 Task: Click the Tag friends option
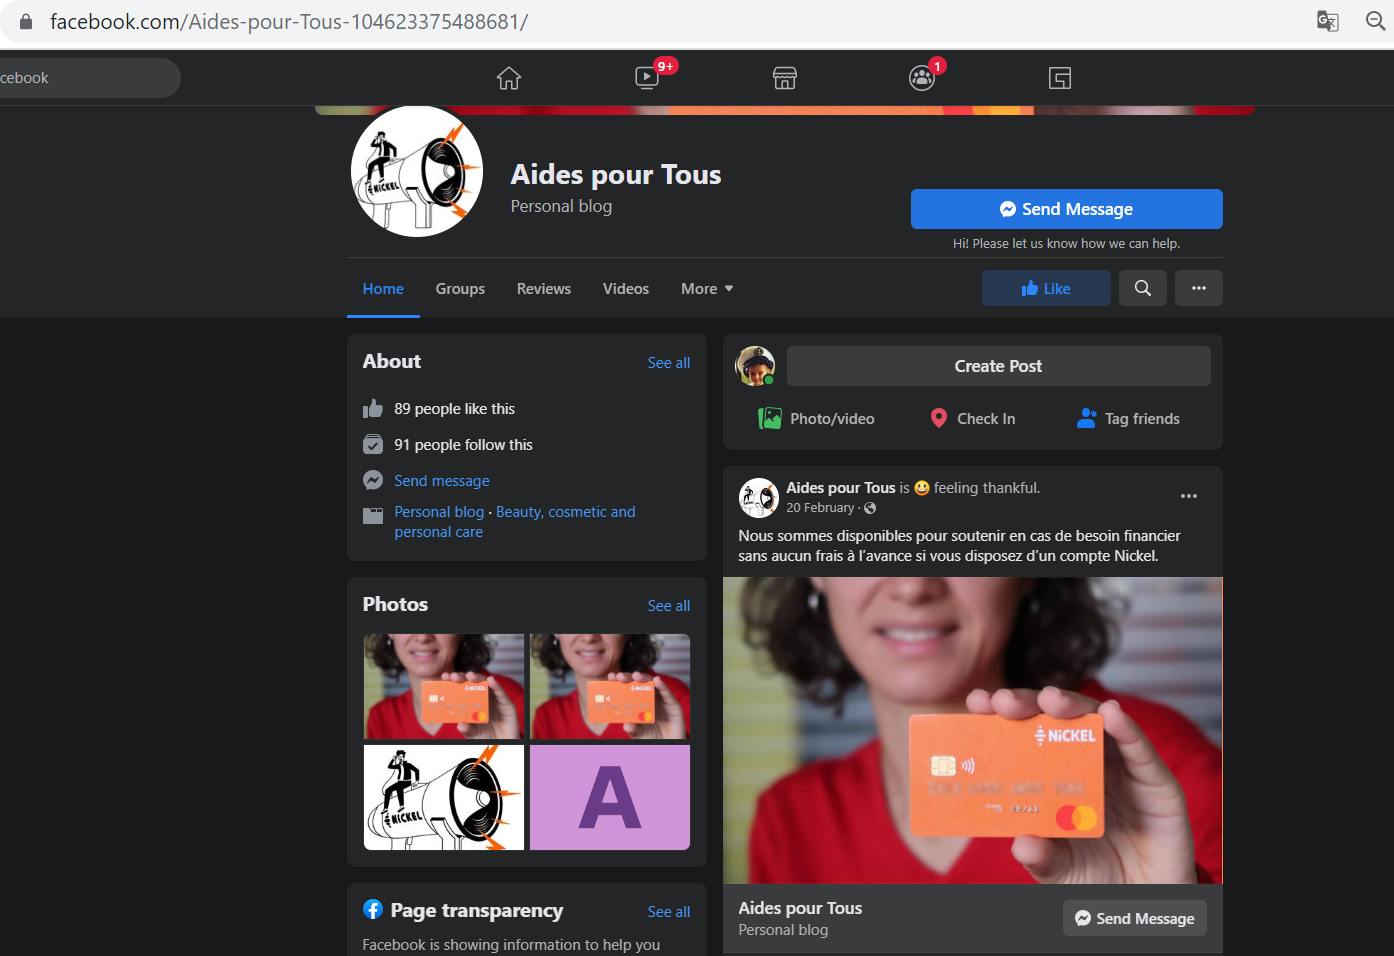tap(1128, 418)
